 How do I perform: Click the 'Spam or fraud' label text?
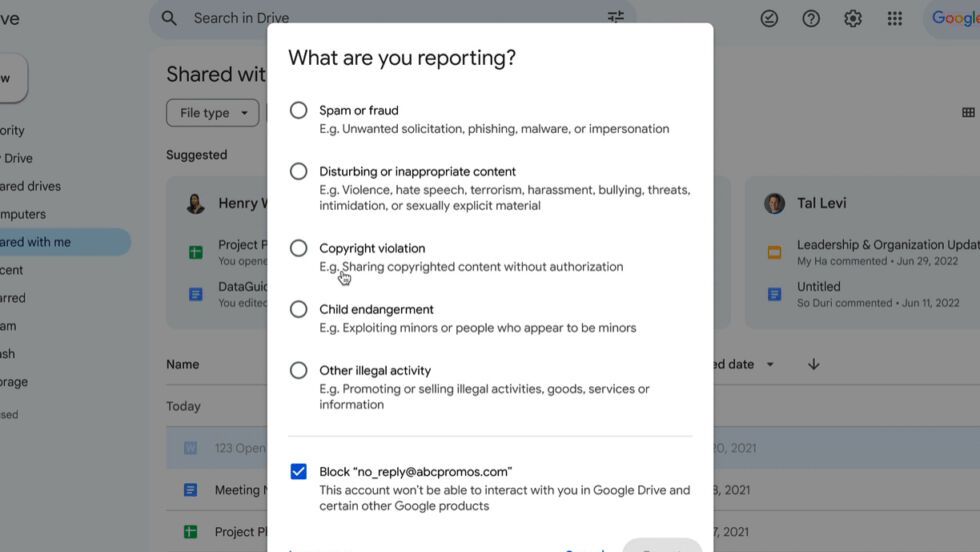coord(359,111)
